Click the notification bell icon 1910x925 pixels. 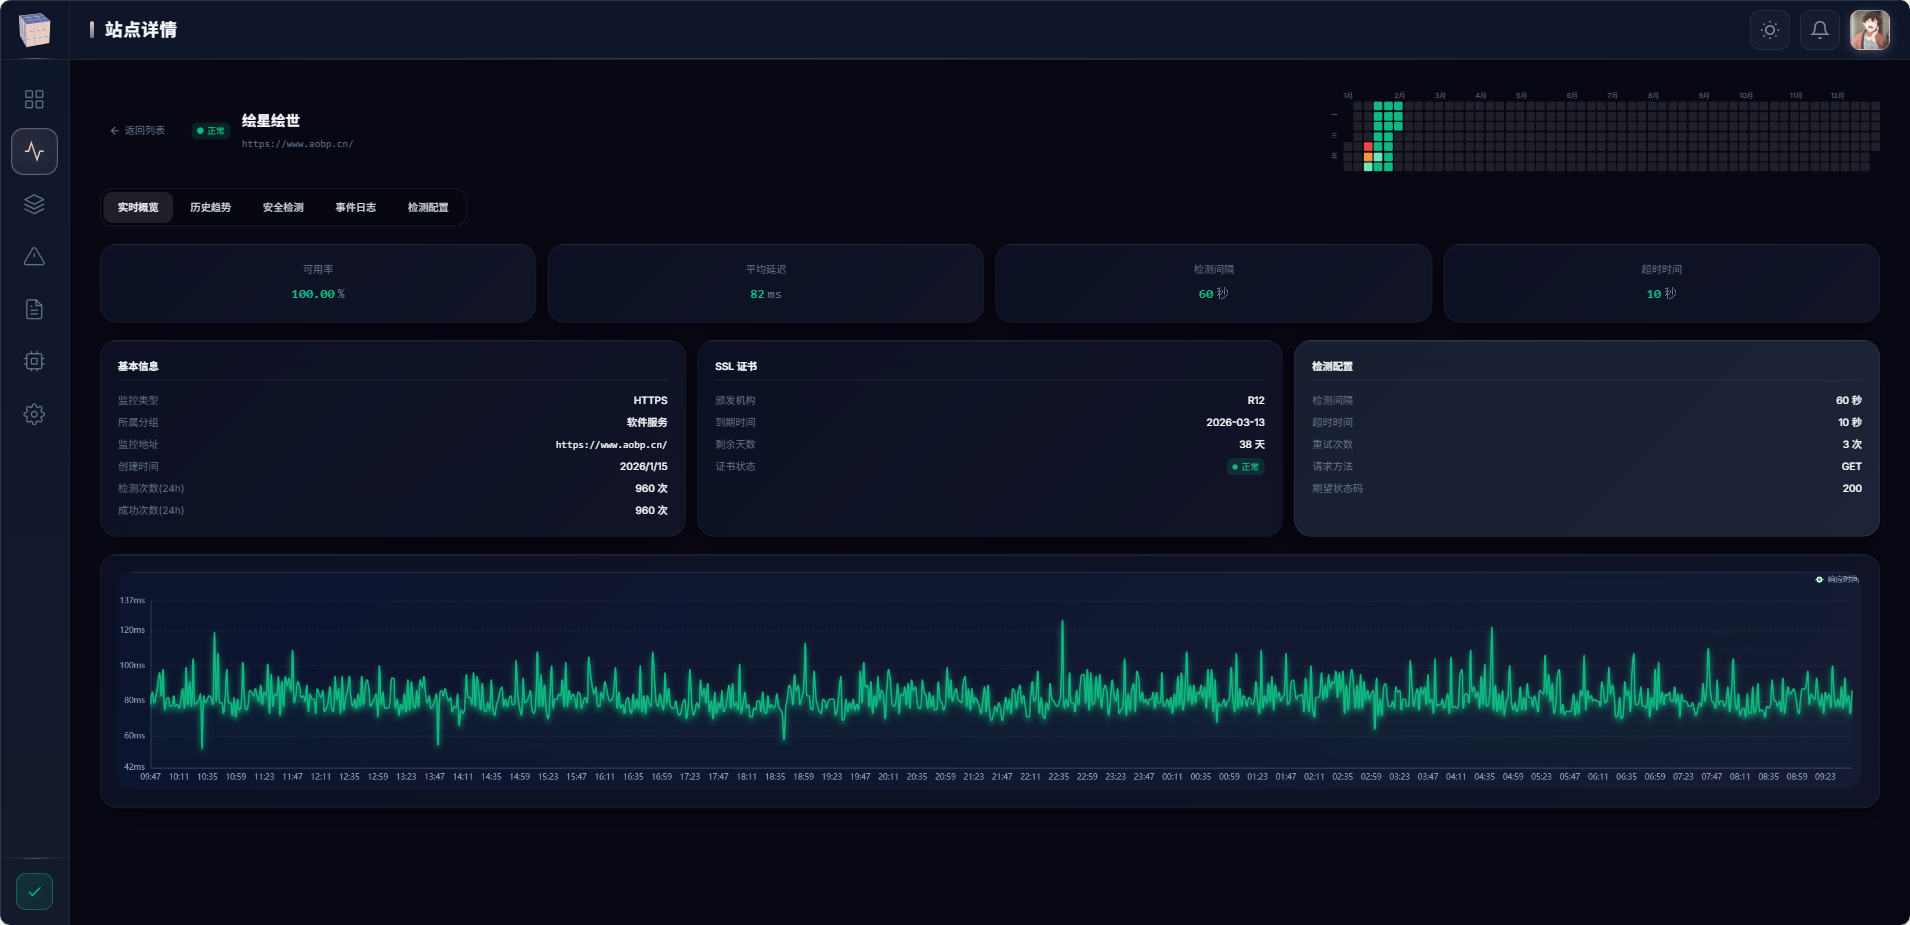click(x=1820, y=30)
